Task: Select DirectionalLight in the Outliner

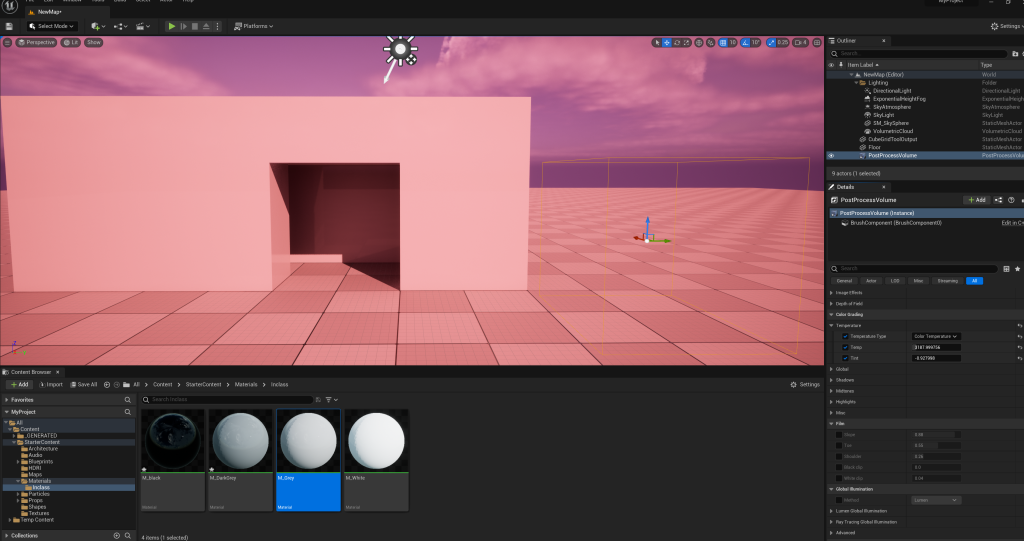Action: tap(891, 91)
